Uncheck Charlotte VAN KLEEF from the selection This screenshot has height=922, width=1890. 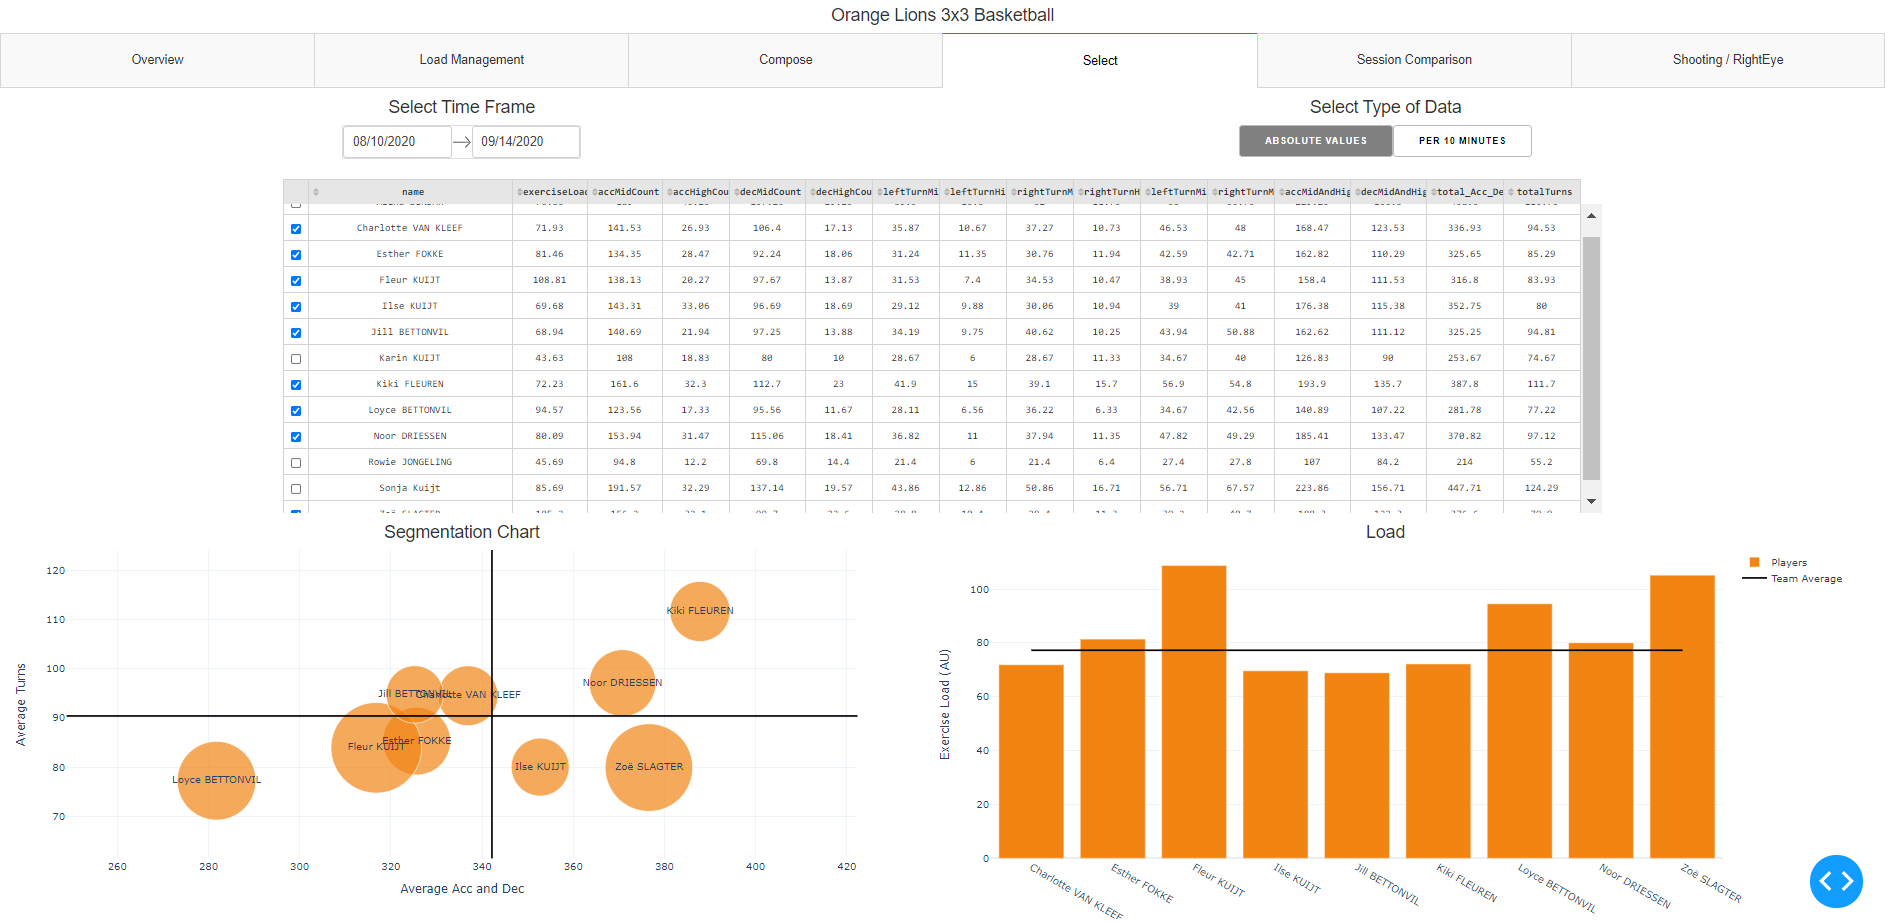(295, 228)
